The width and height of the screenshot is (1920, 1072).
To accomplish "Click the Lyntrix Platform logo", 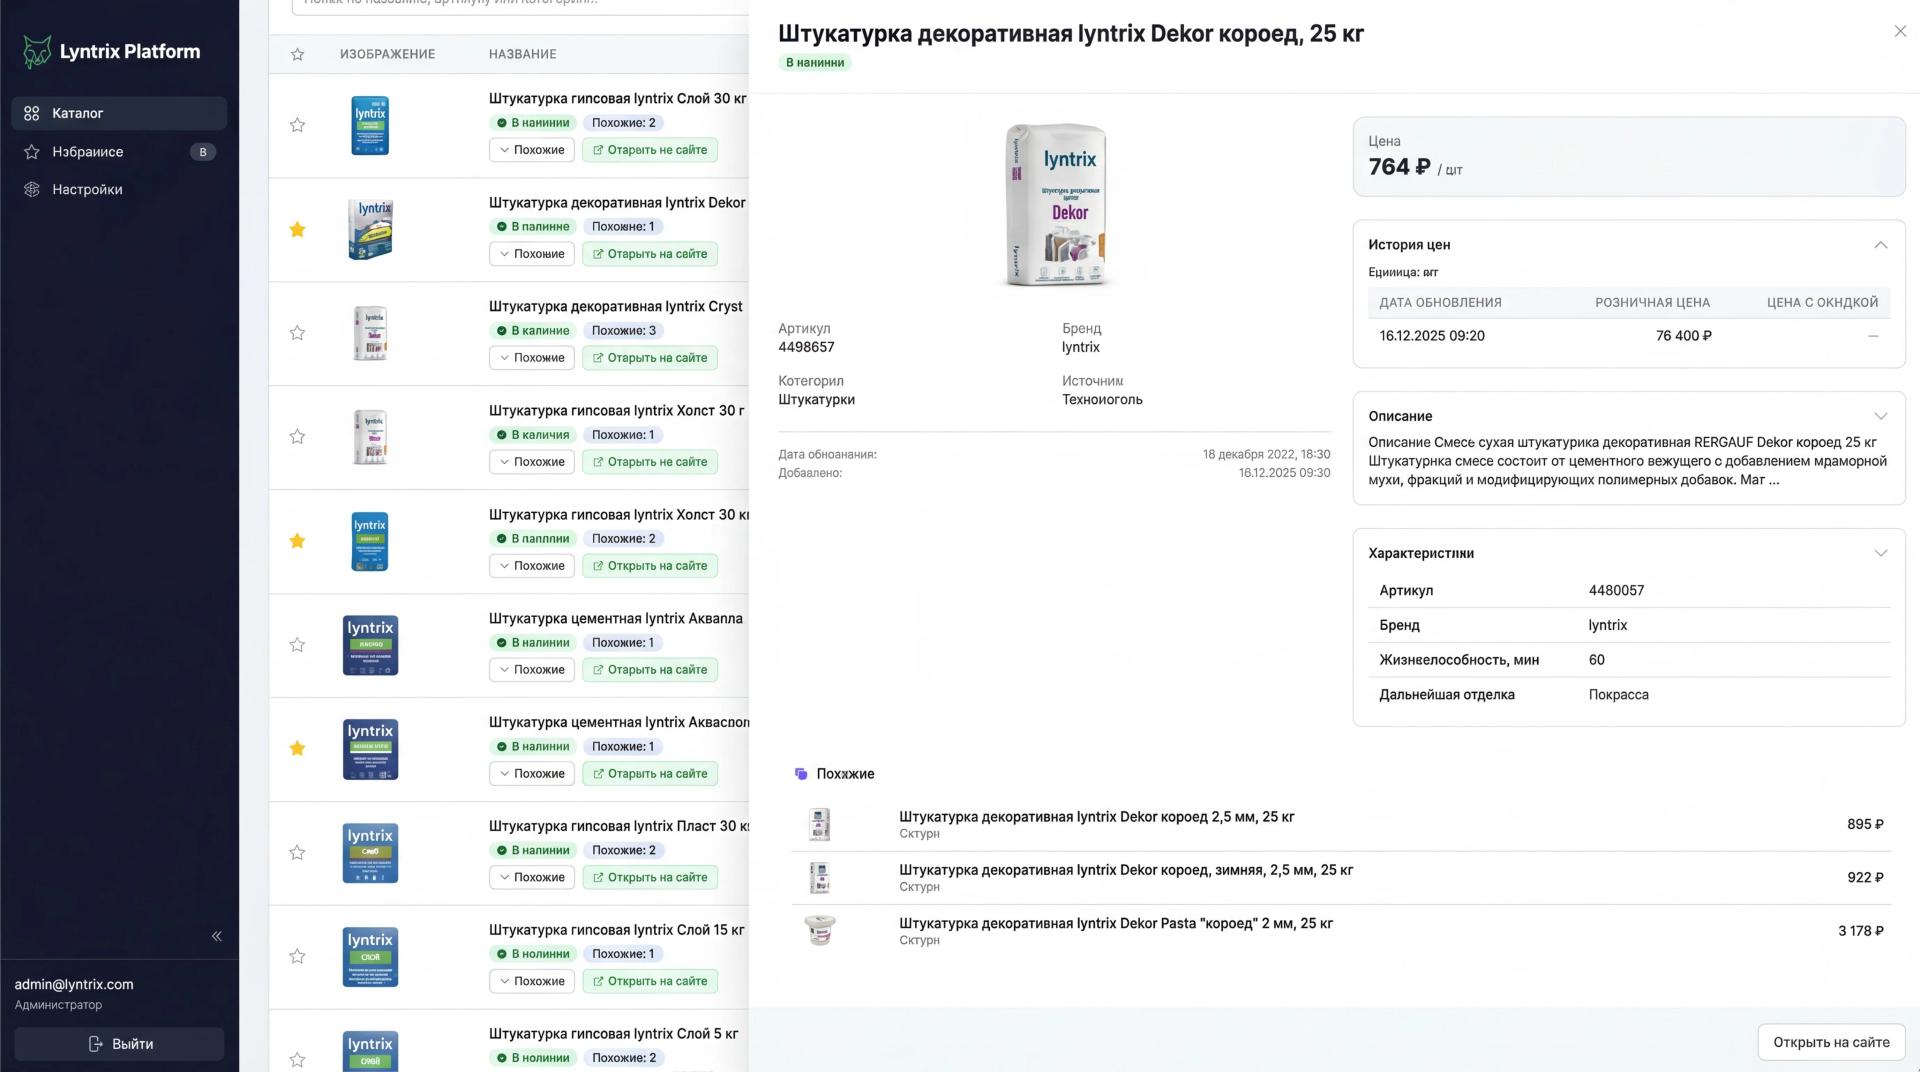I will click(x=110, y=50).
